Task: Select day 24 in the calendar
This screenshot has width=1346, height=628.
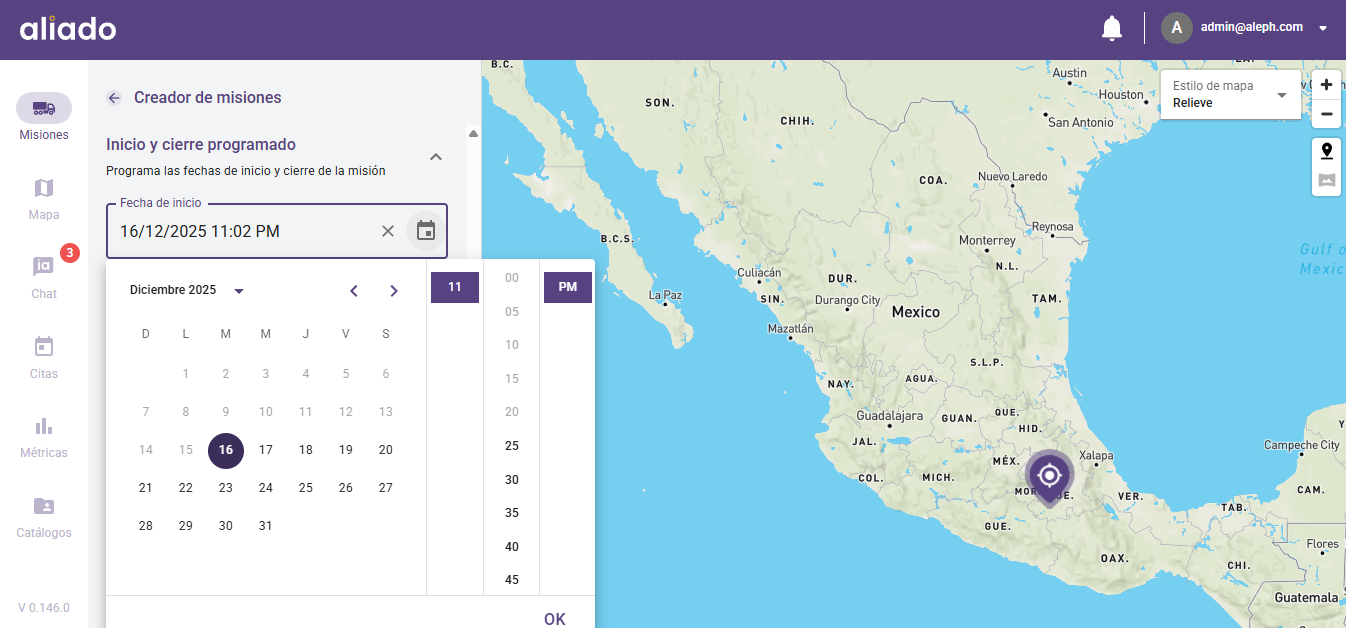Action: click(x=266, y=488)
